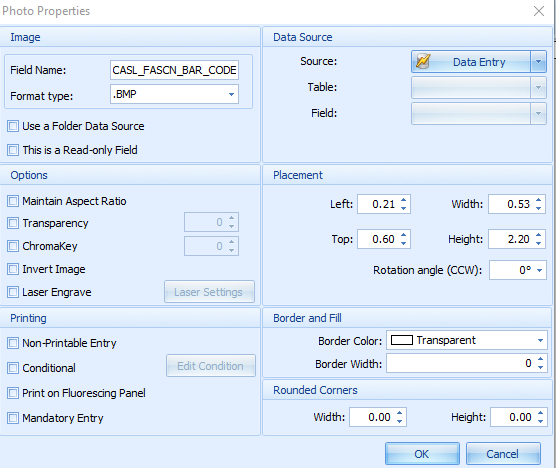Viewport: 556px width, 468px height.
Task: Tick the Mandatory Entry checkbox
Action: click(13, 418)
